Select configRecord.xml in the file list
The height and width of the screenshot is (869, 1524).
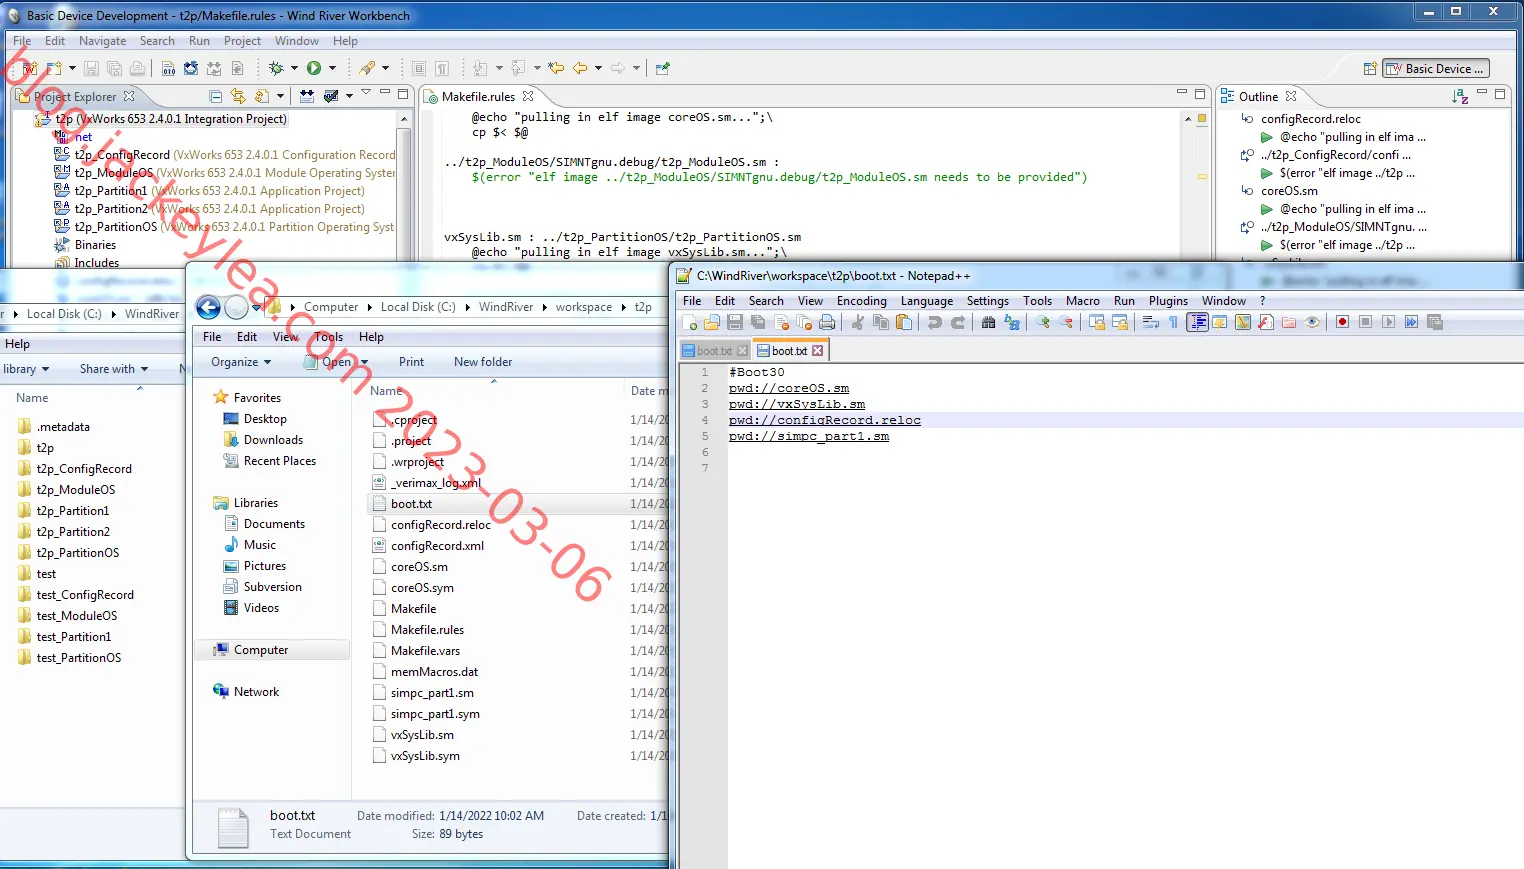(437, 546)
